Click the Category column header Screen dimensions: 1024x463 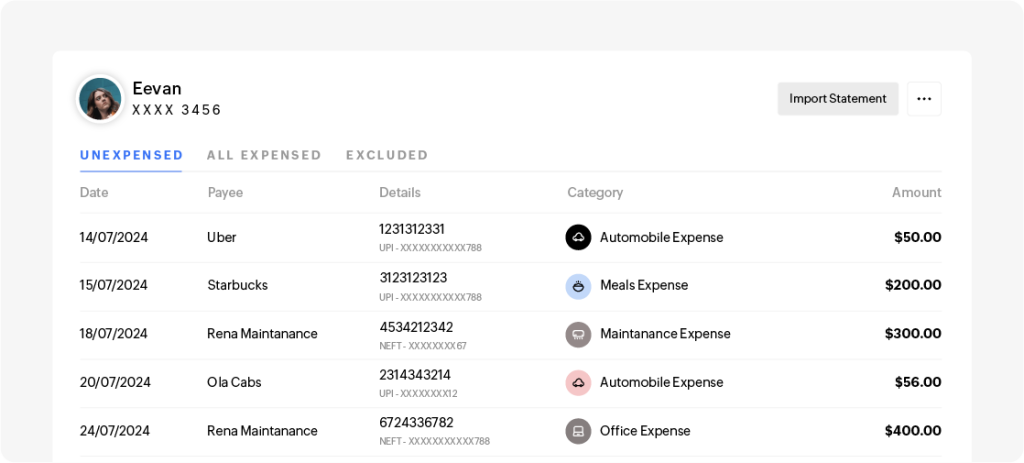595,192
